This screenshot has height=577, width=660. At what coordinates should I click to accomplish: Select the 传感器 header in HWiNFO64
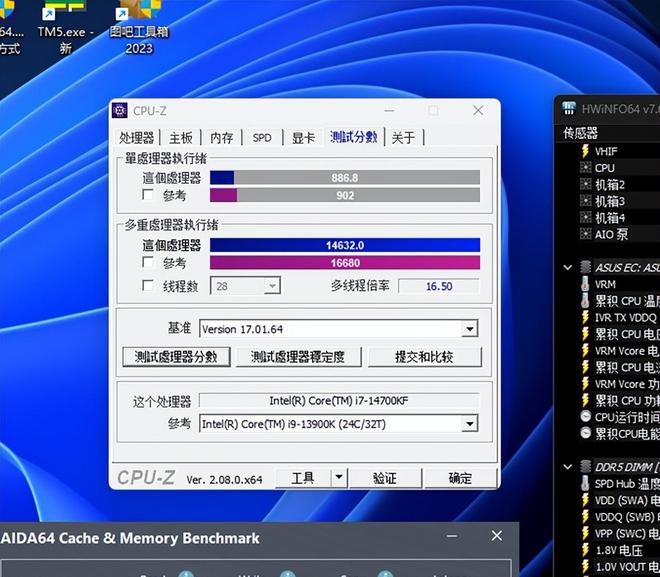(x=580, y=133)
